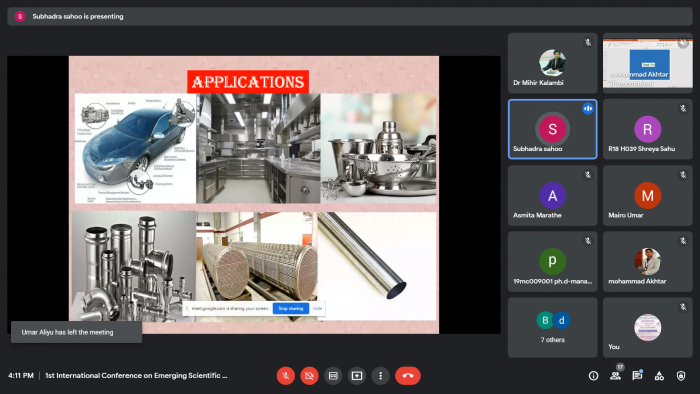Click Stop sharing button
Image resolution: width=700 pixels, height=394 pixels.
(x=291, y=308)
